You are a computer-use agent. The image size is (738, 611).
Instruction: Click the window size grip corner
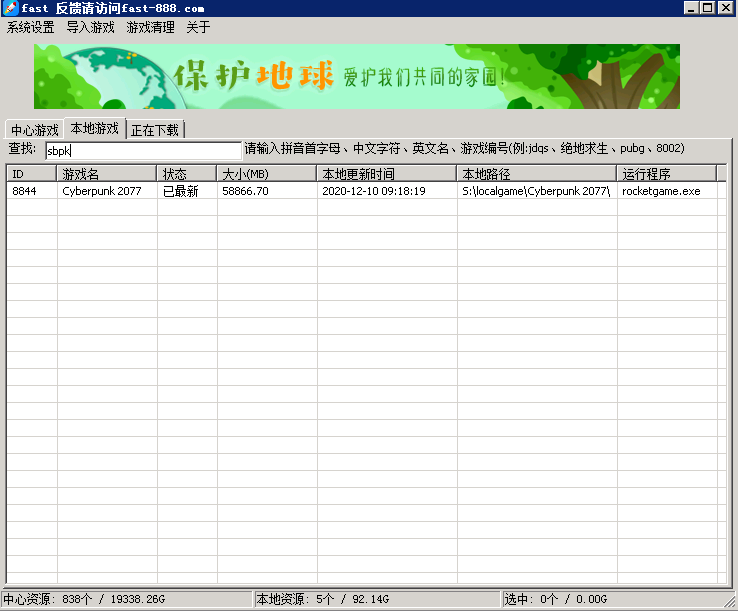(x=730, y=601)
